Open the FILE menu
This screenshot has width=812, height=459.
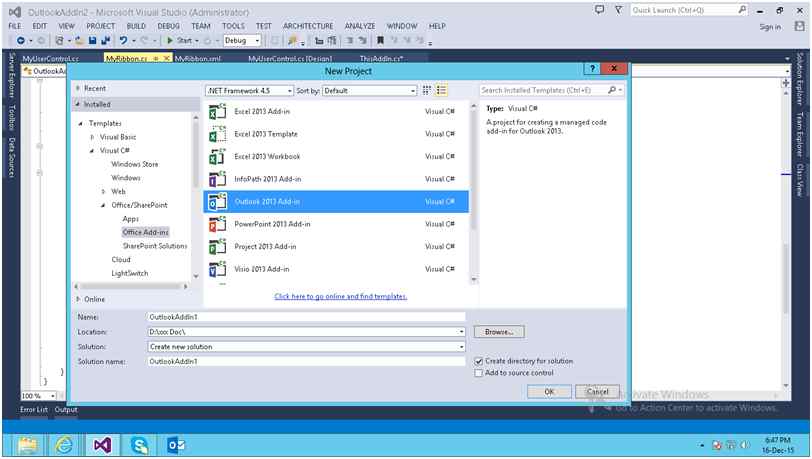tap(14, 26)
